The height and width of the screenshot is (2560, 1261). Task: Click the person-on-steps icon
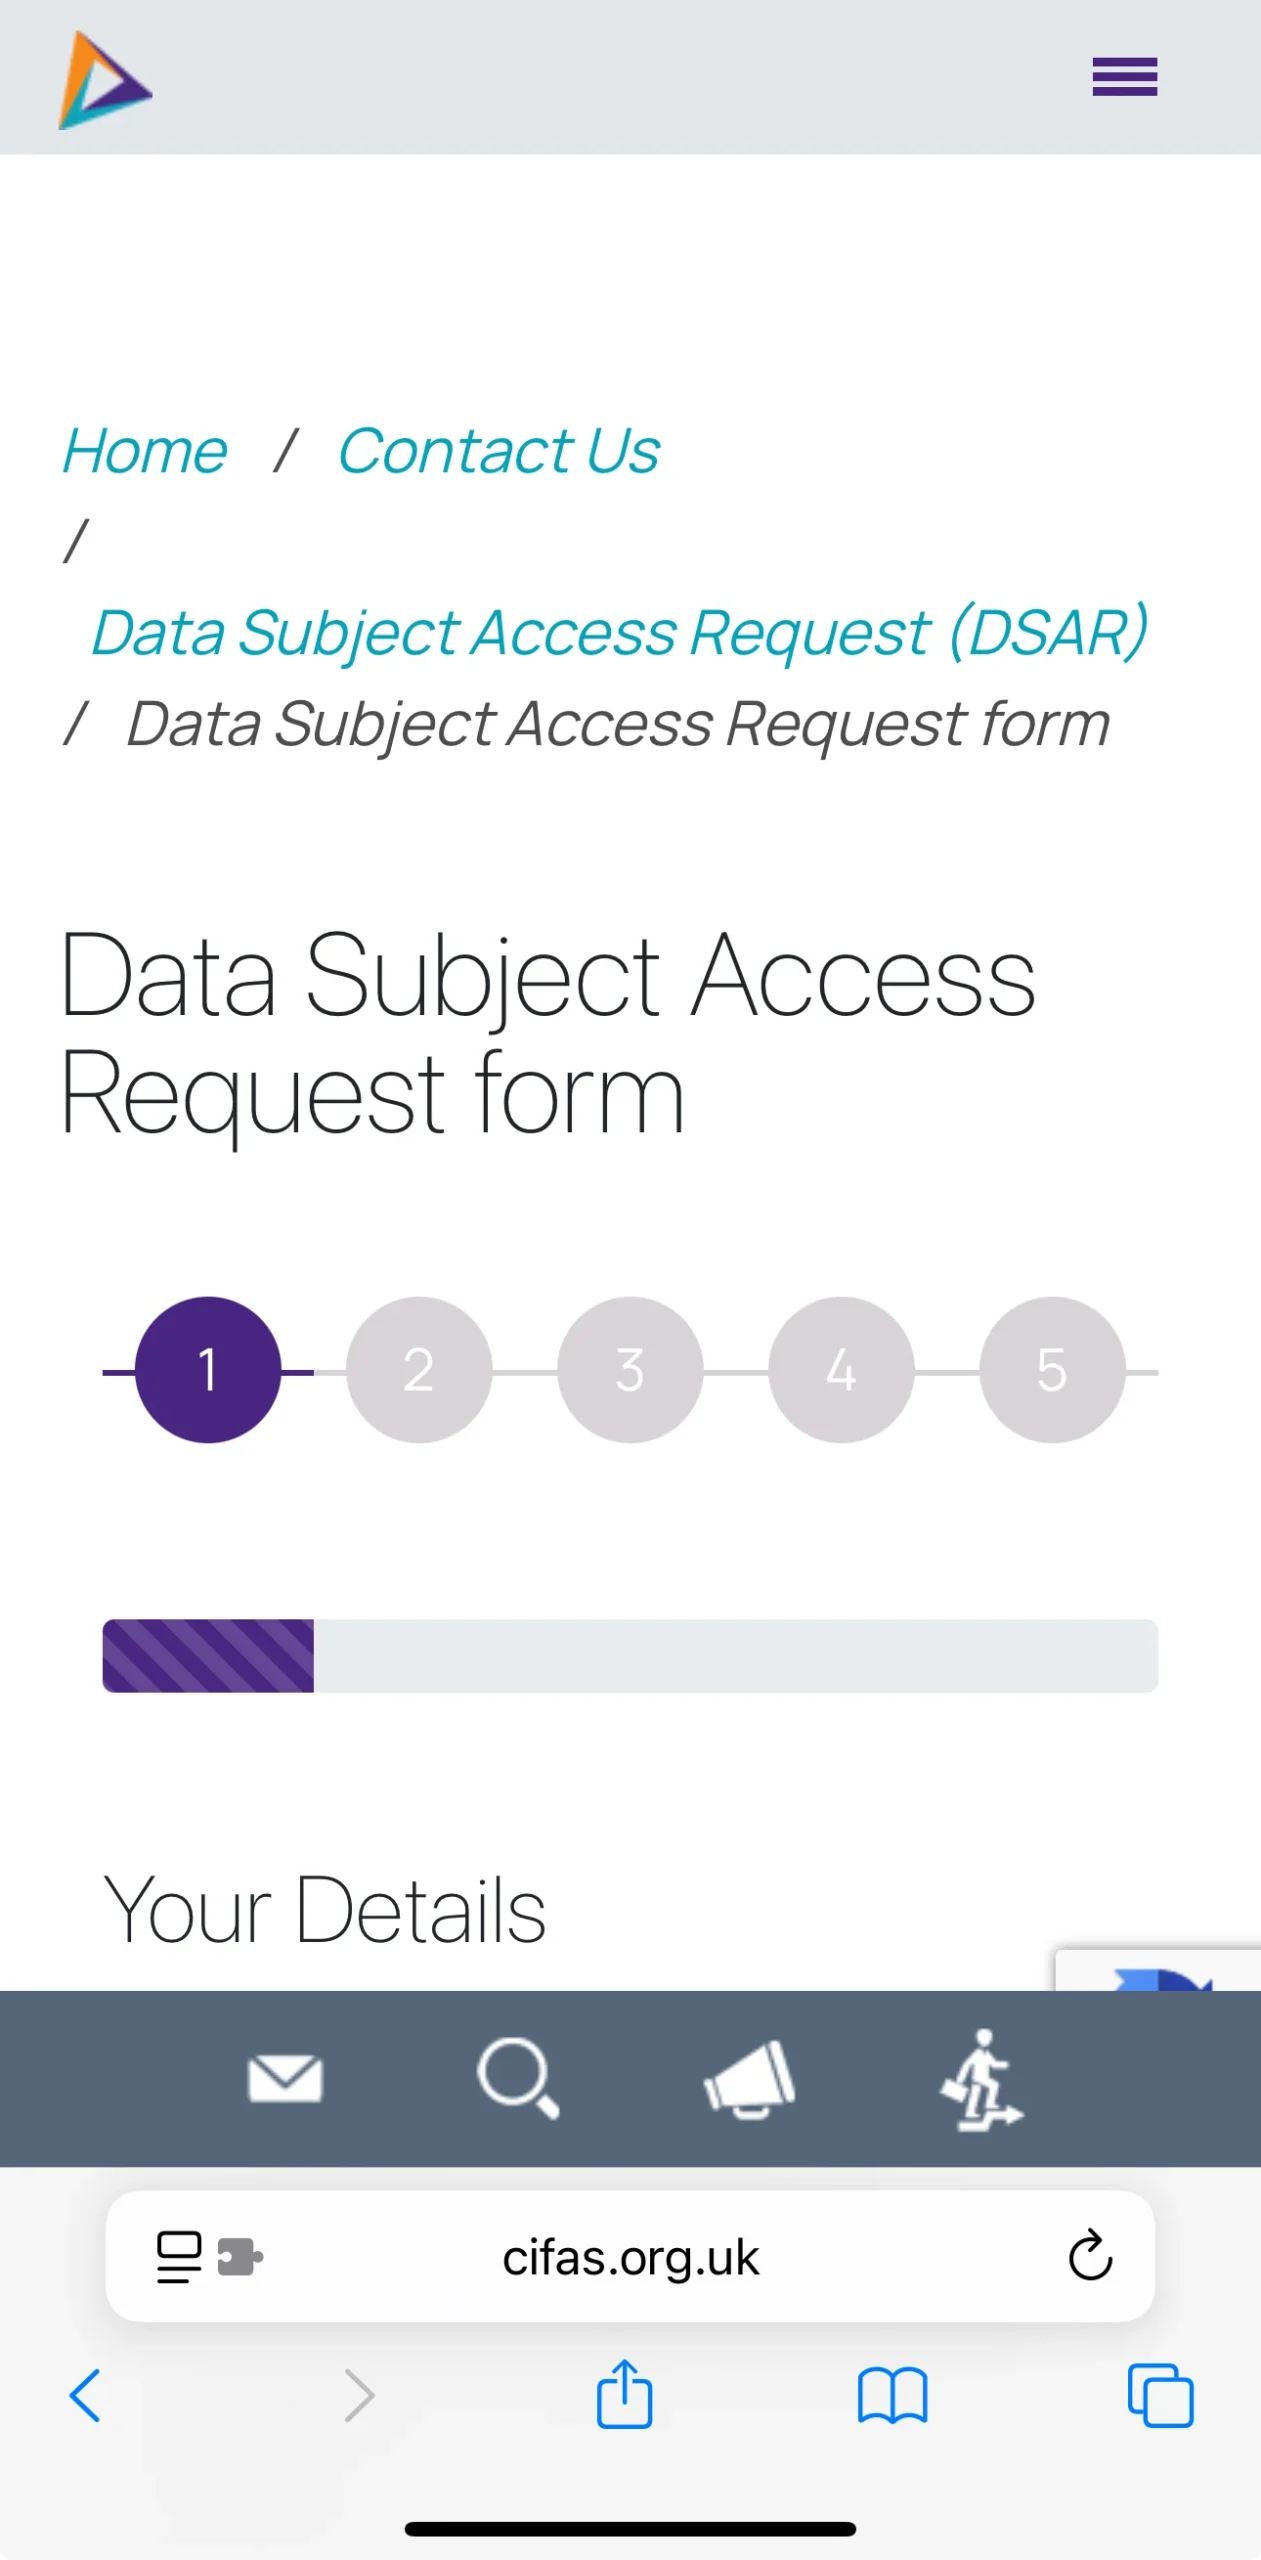[981, 2078]
